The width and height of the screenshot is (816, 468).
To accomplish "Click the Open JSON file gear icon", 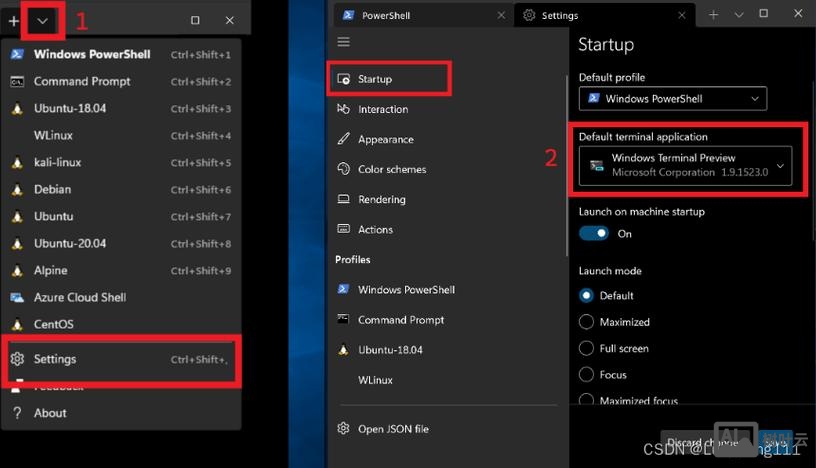I will pos(344,429).
